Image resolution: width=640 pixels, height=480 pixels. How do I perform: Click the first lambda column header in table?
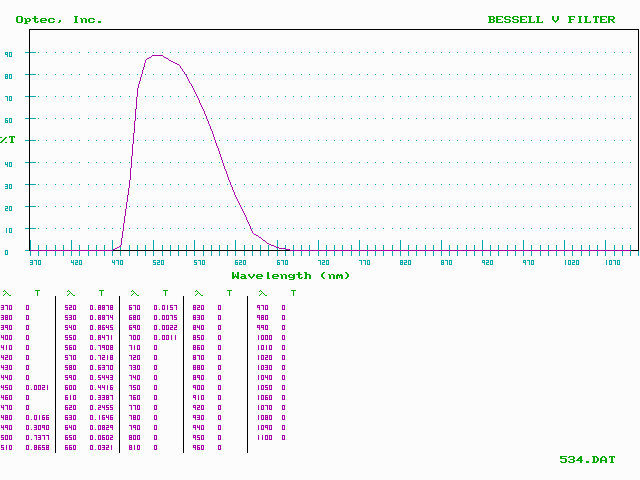(6, 293)
